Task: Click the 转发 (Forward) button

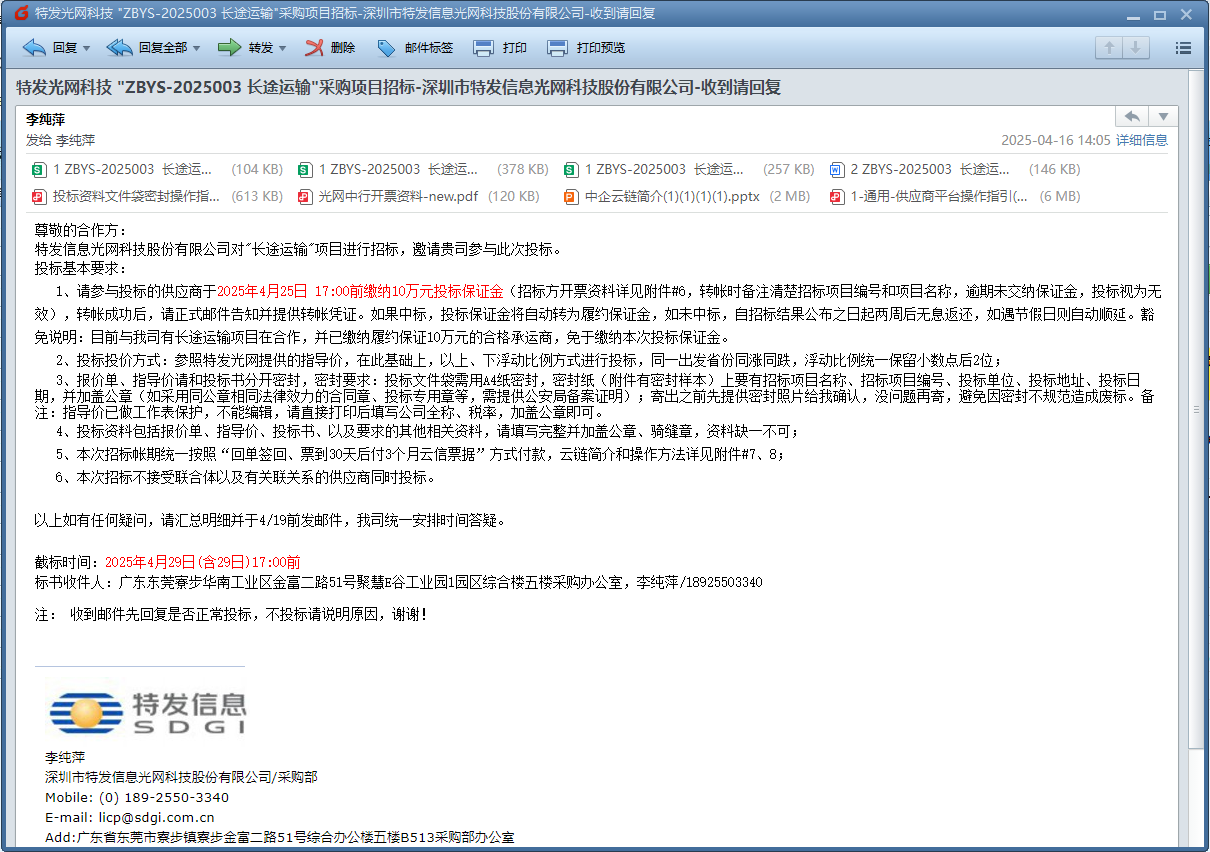Action: (x=246, y=47)
